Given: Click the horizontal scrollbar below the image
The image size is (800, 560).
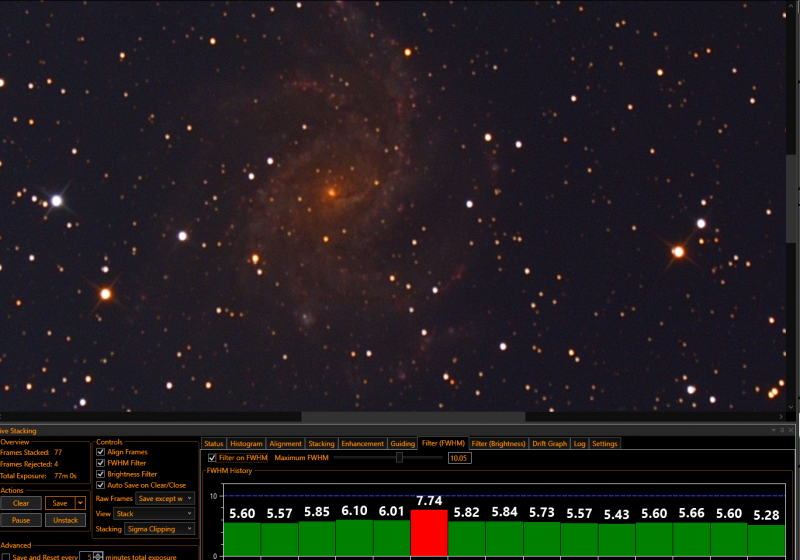Looking at the screenshot, I should (413, 417).
